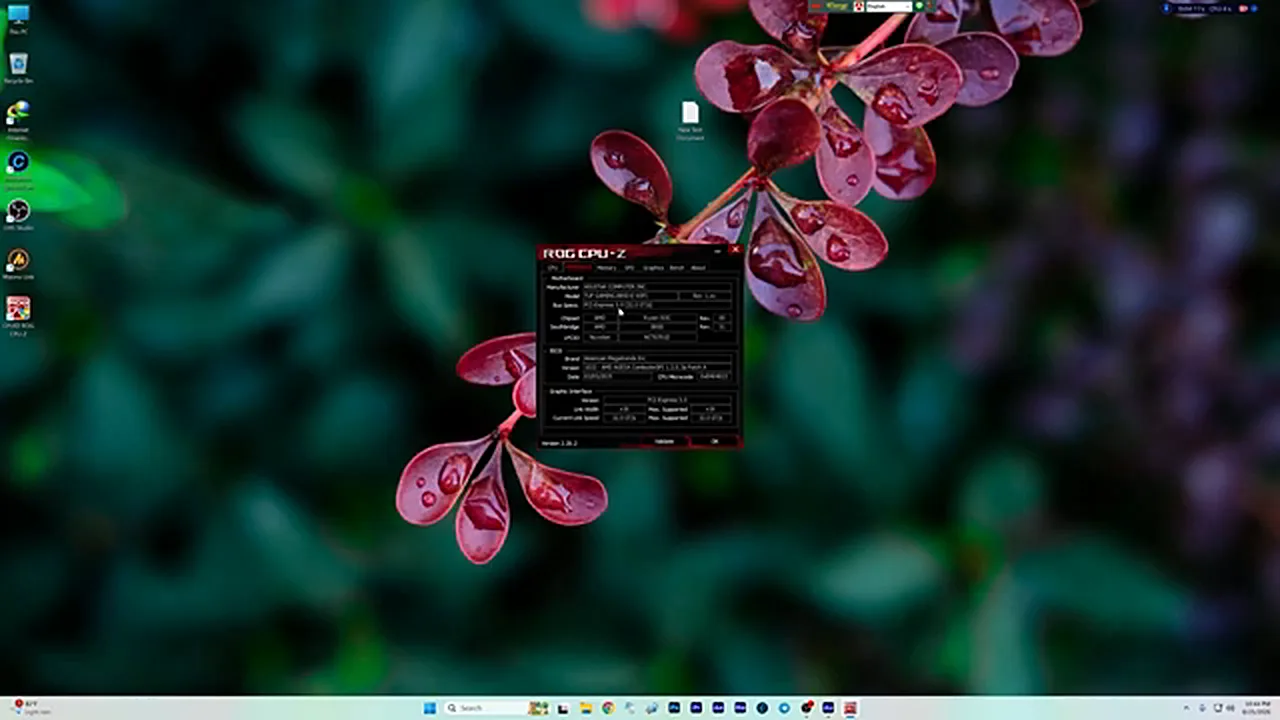
Task: Click the Validate button in CPU-Z
Action: [664, 441]
